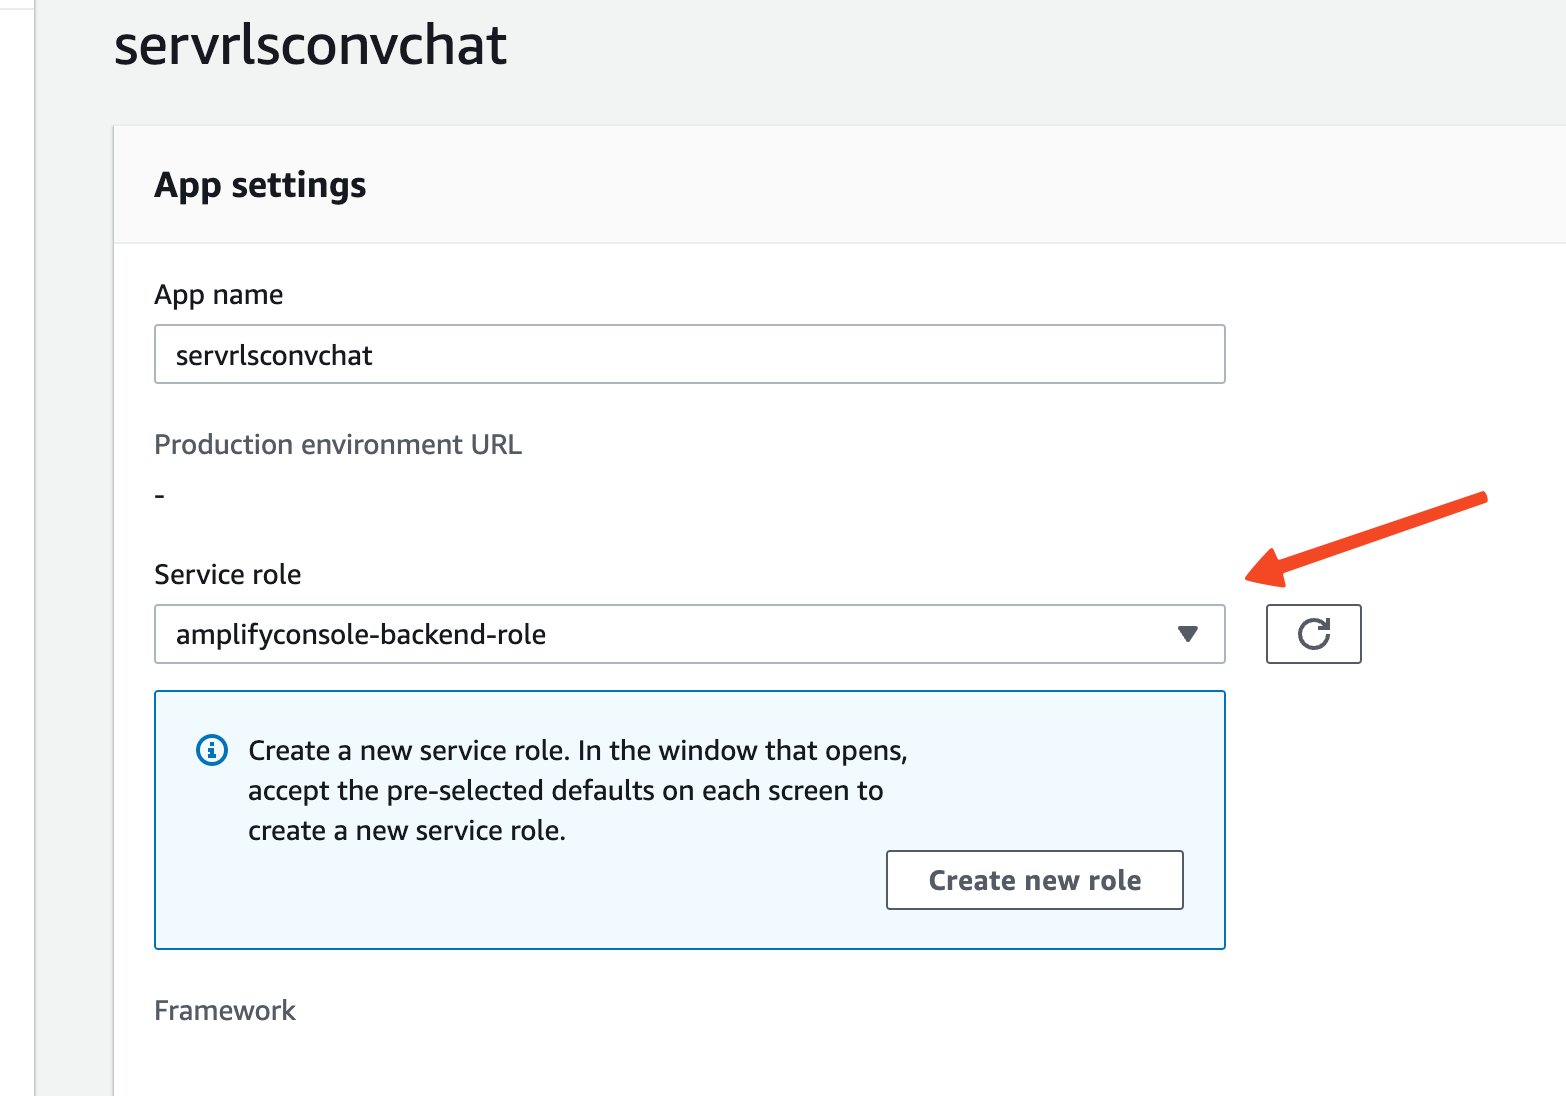Image resolution: width=1566 pixels, height=1096 pixels.
Task: Click the red arrow annotation
Action: (x=1365, y=539)
